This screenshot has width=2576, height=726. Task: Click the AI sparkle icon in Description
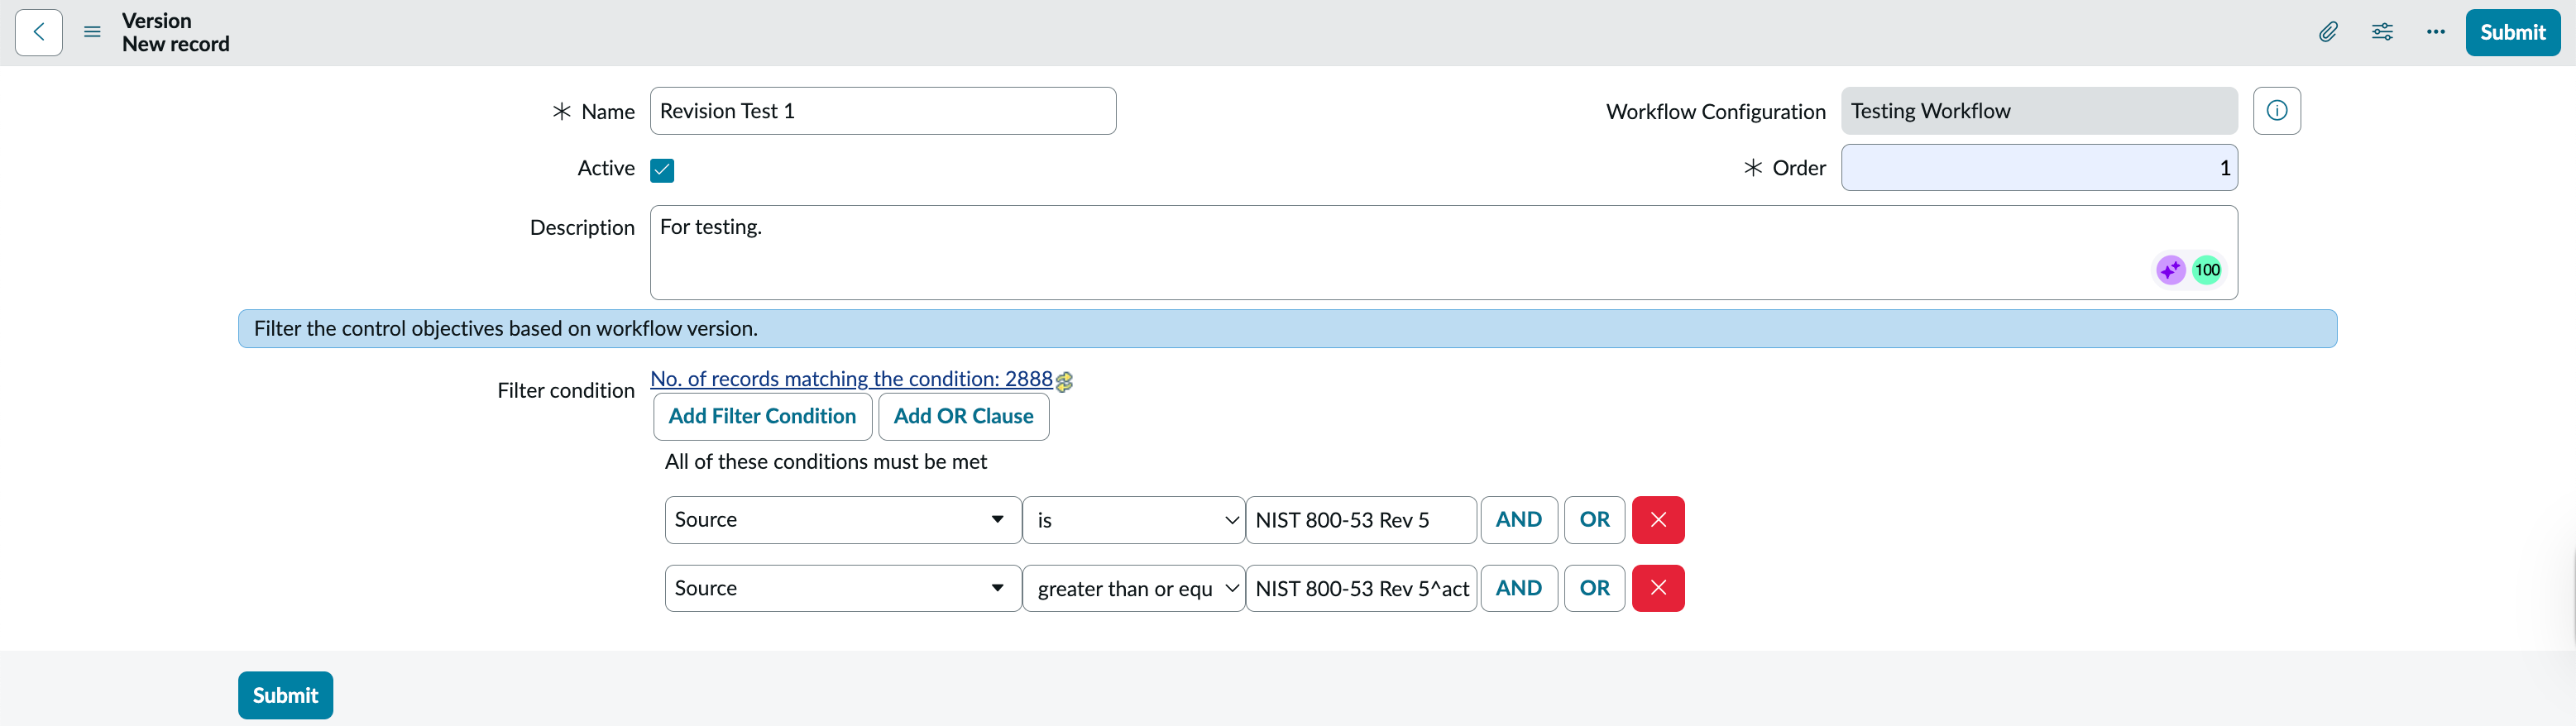click(2170, 270)
